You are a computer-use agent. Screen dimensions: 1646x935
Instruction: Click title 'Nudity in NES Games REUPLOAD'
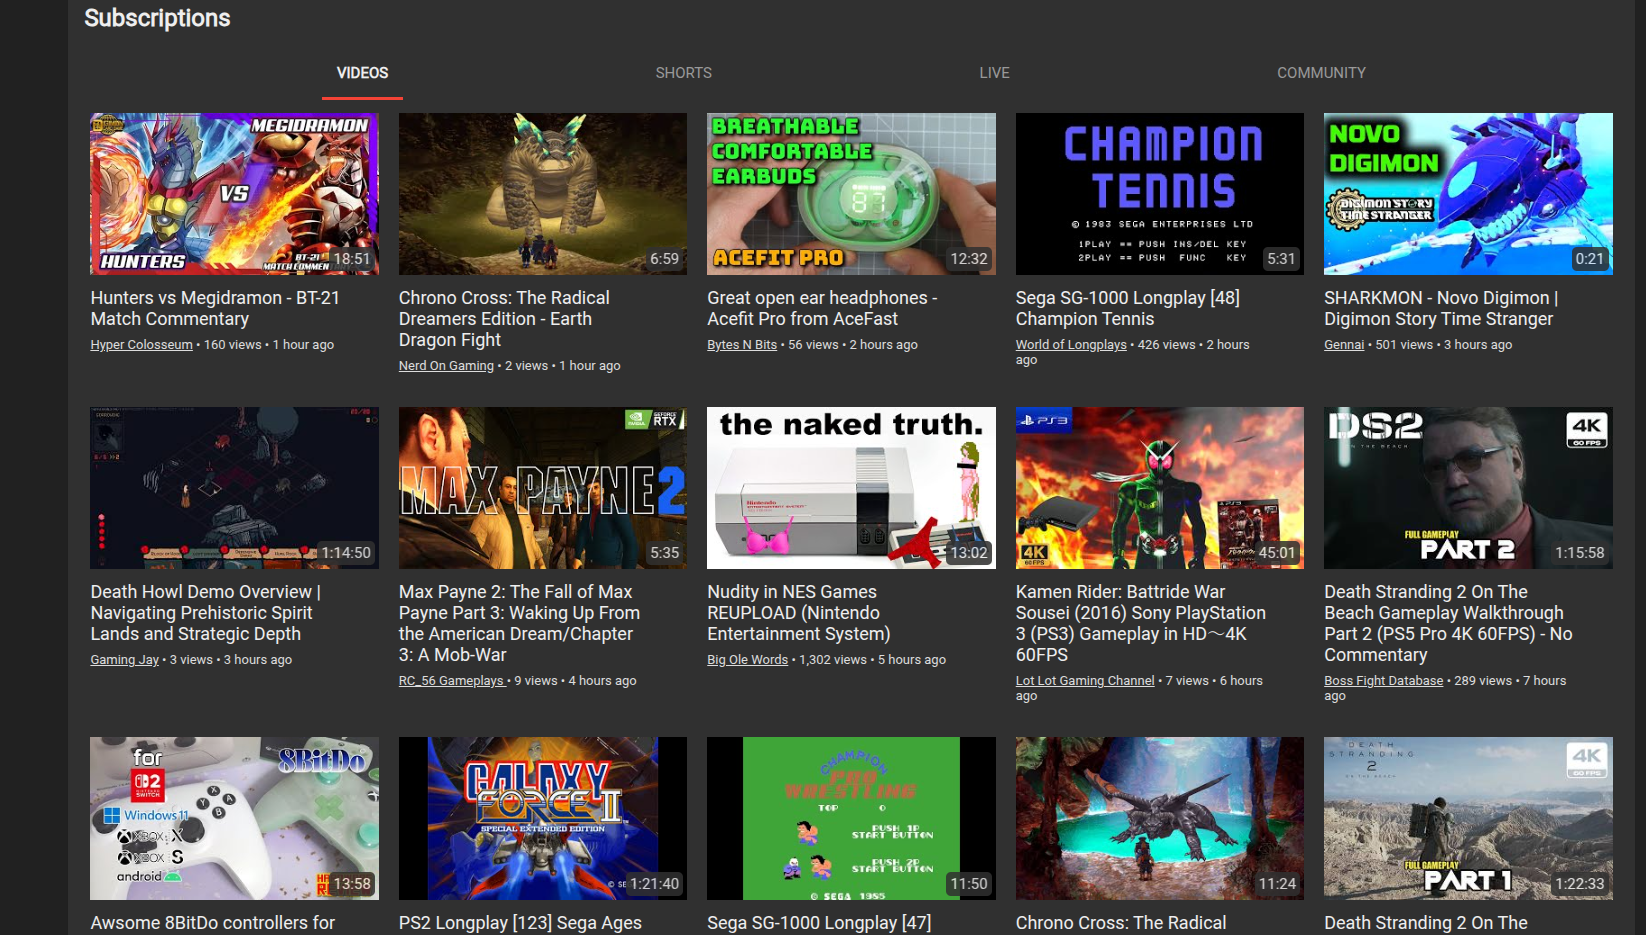pyautogui.click(x=798, y=613)
